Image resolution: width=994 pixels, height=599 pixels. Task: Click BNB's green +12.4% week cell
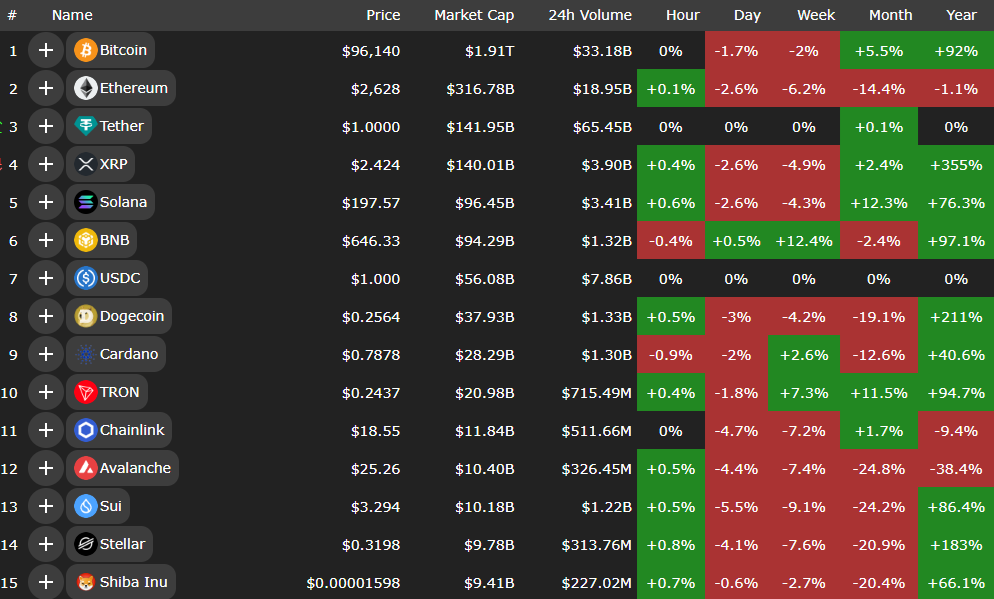tap(804, 240)
